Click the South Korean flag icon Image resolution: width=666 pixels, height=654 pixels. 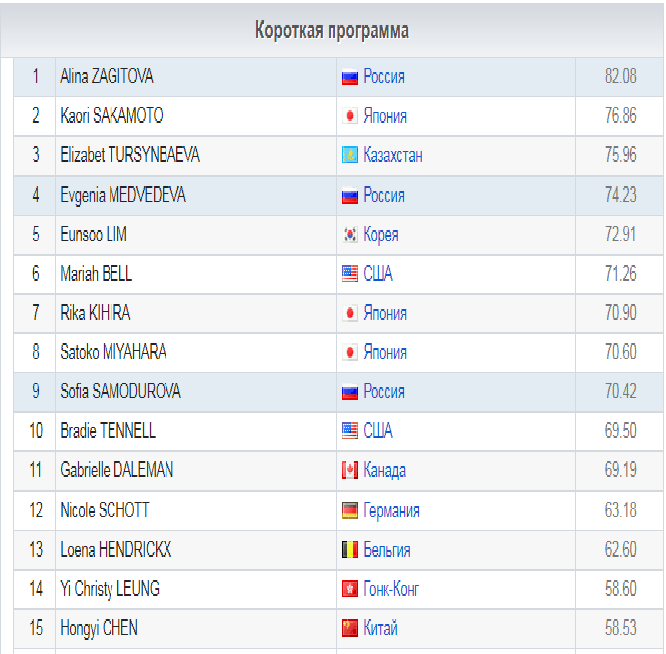click(350, 235)
